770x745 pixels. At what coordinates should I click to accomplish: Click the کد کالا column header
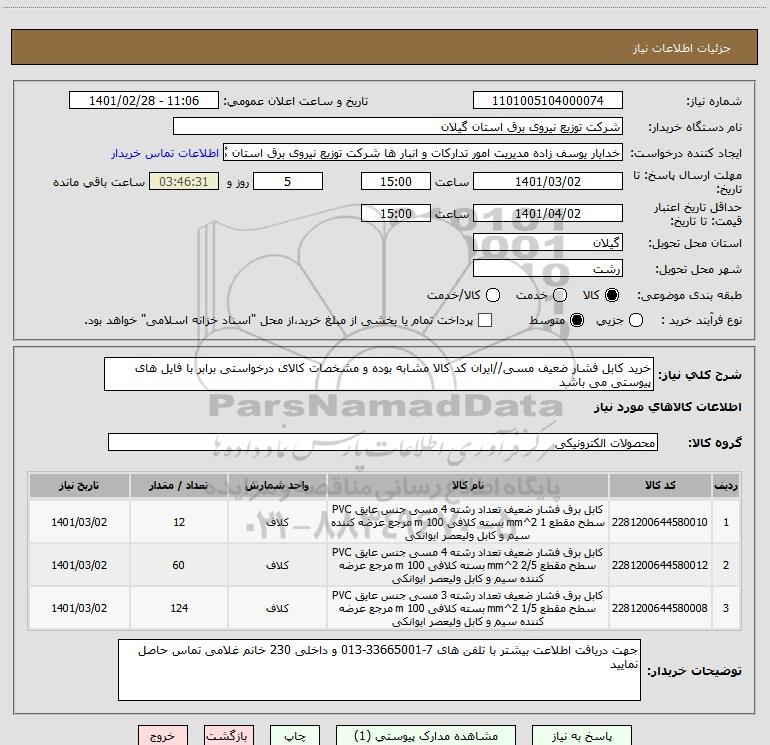click(660, 485)
